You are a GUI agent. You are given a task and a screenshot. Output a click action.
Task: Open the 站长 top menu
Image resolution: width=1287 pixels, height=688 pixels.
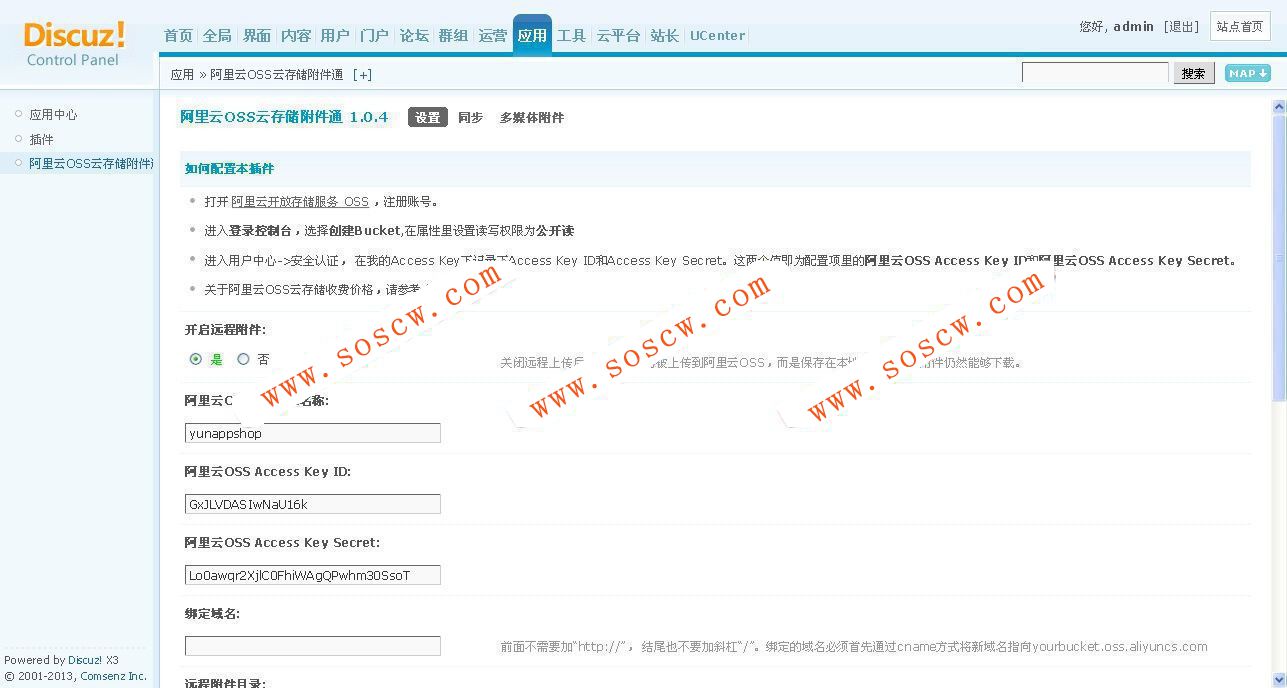[x=665, y=35]
